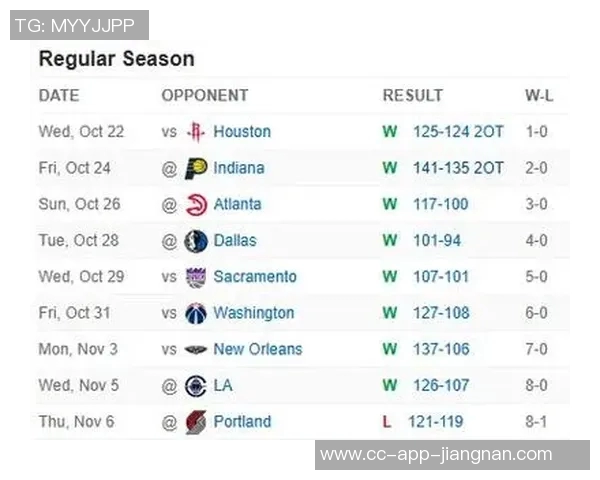This screenshot has width=600, height=480.
Task: Click the DATE column header
Action: click(x=59, y=96)
